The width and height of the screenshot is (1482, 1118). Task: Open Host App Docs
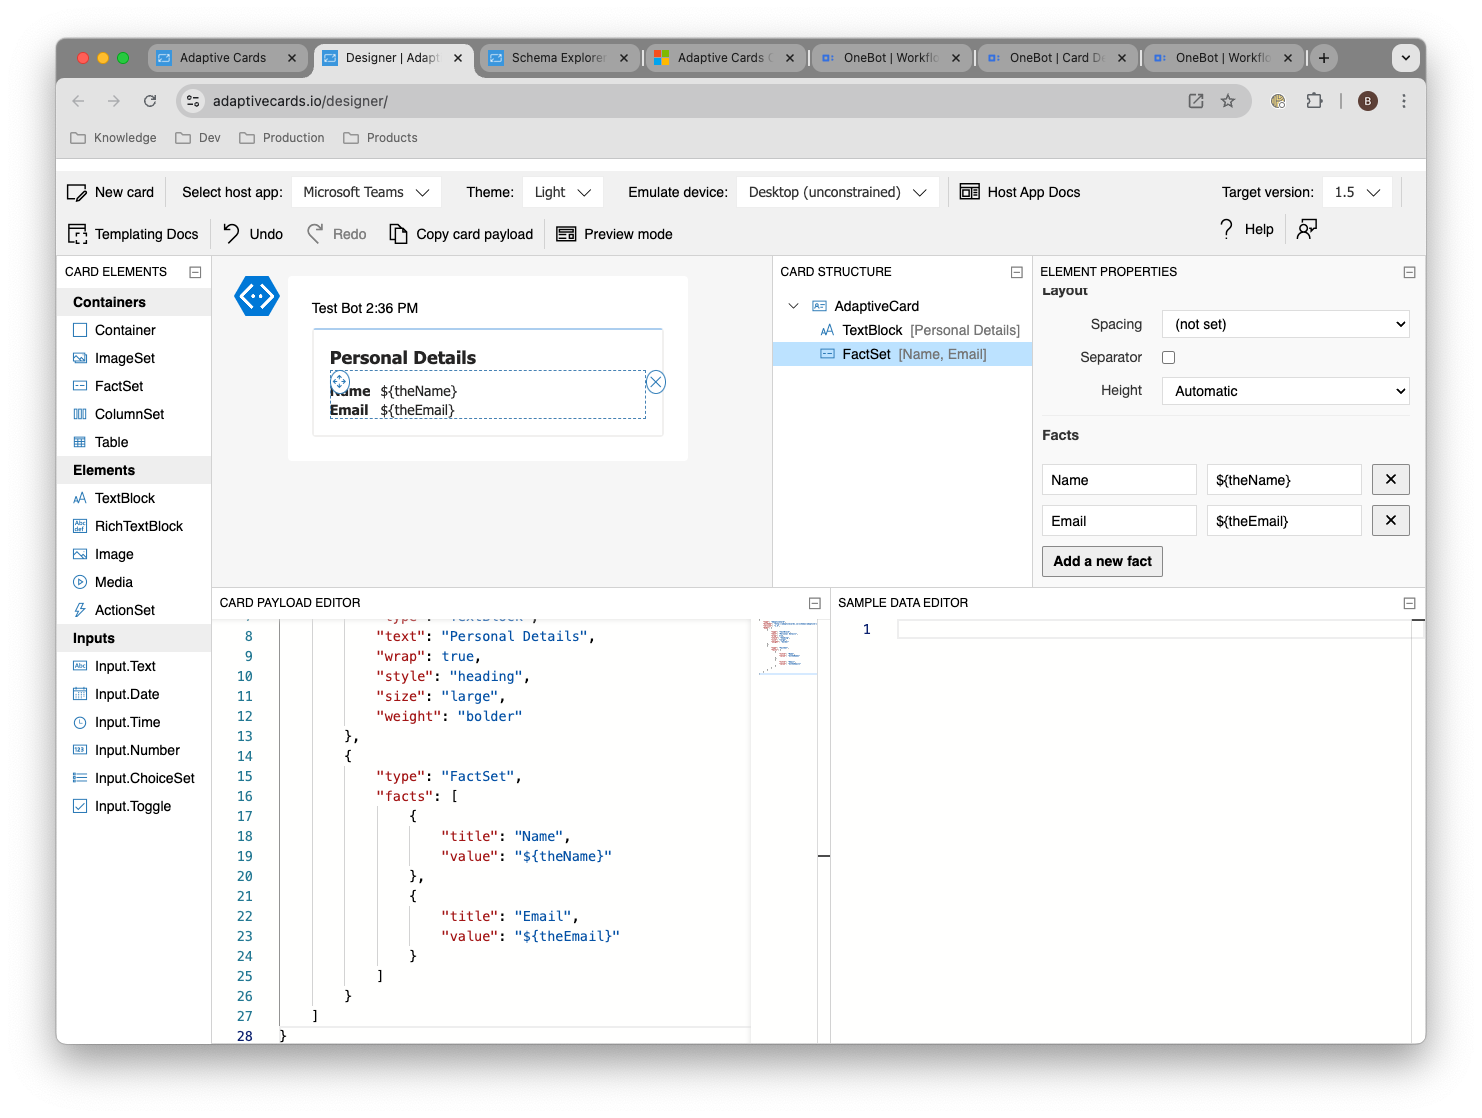(x=1020, y=192)
